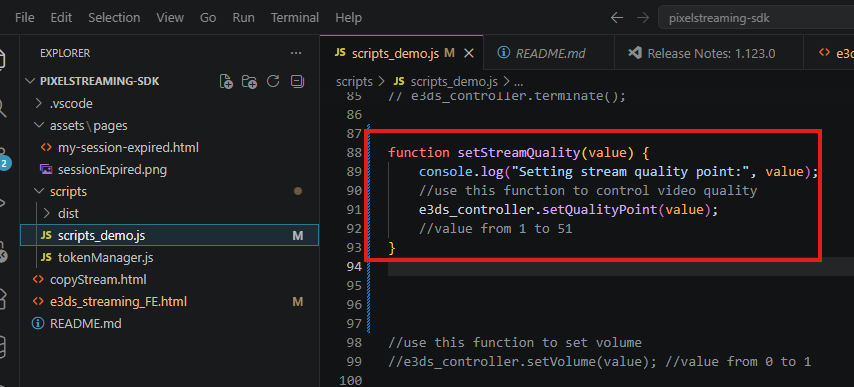Open the Terminal menu
This screenshot has height=387, width=854.
click(x=295, y=17)
